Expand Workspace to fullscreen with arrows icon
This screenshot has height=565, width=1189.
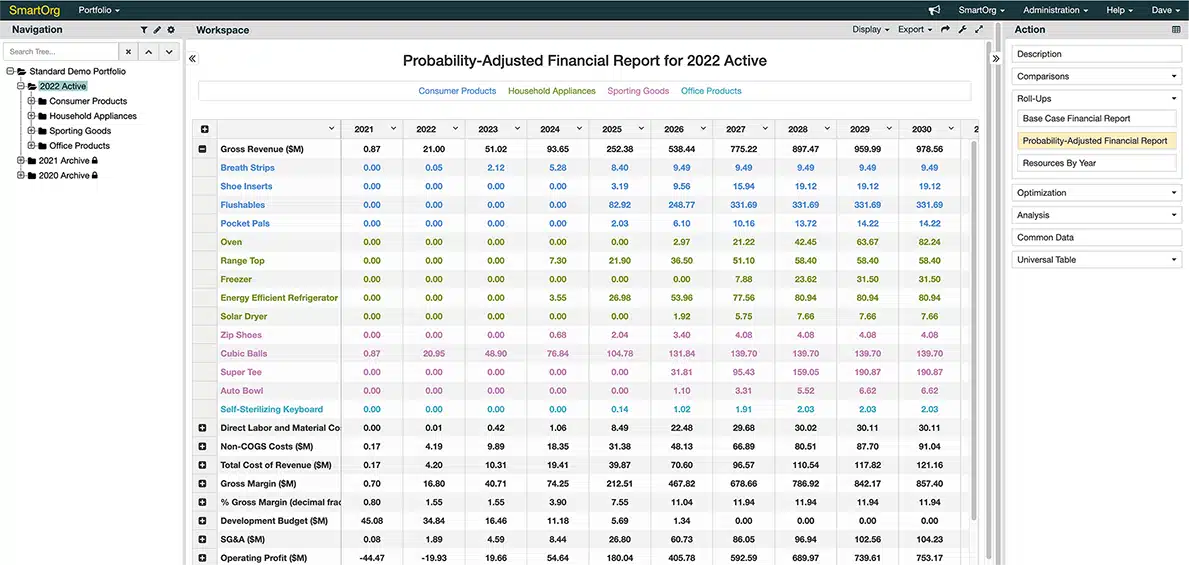click(x=979, y=30)
